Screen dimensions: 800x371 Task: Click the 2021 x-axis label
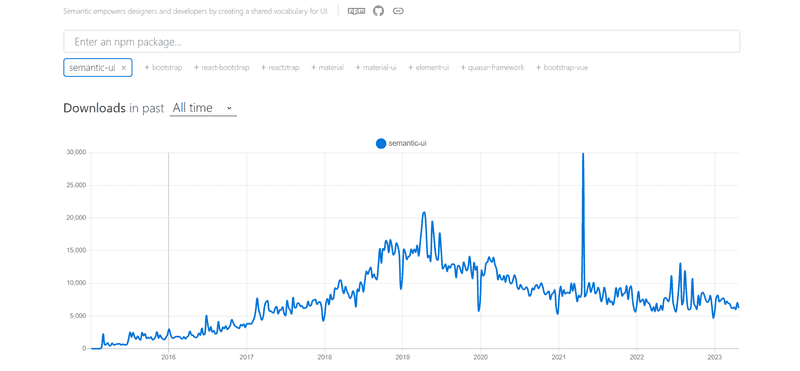pyautogui.click(x=559, y=357)
